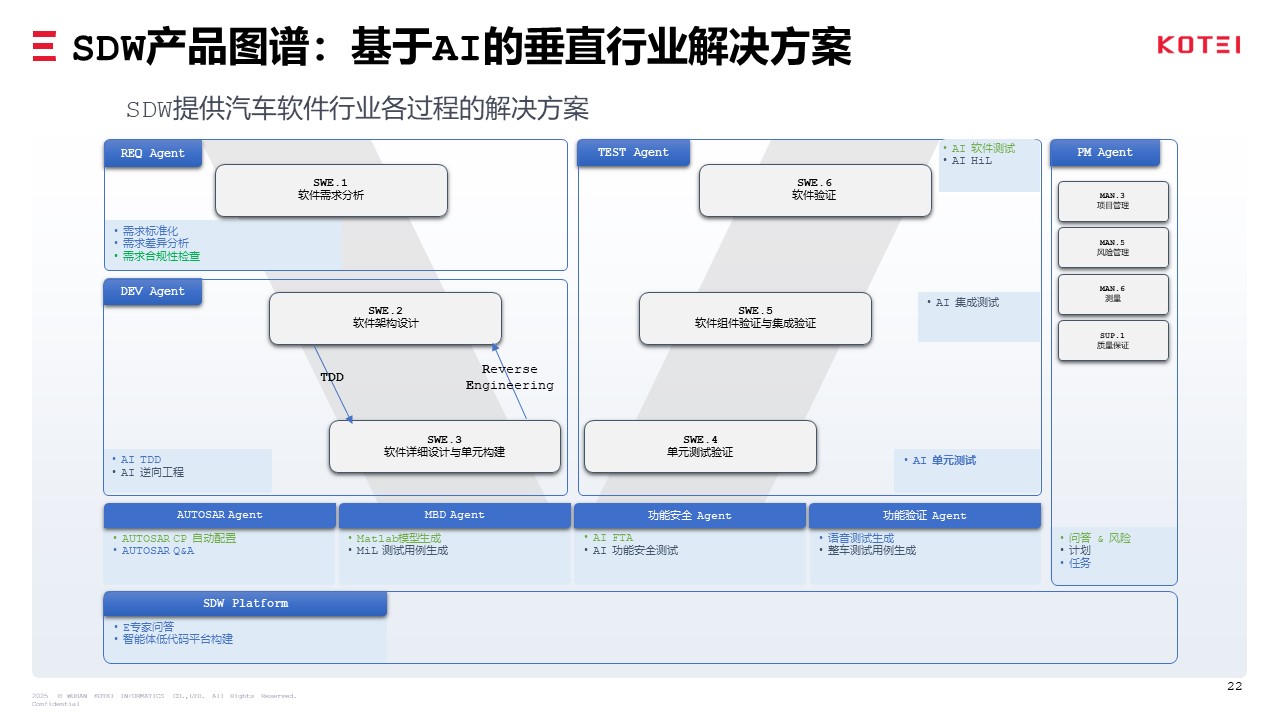Click the SWE.3 软件详细设计与单元构建 box
Screen dimensions: 1280x720
click(445, 446)
